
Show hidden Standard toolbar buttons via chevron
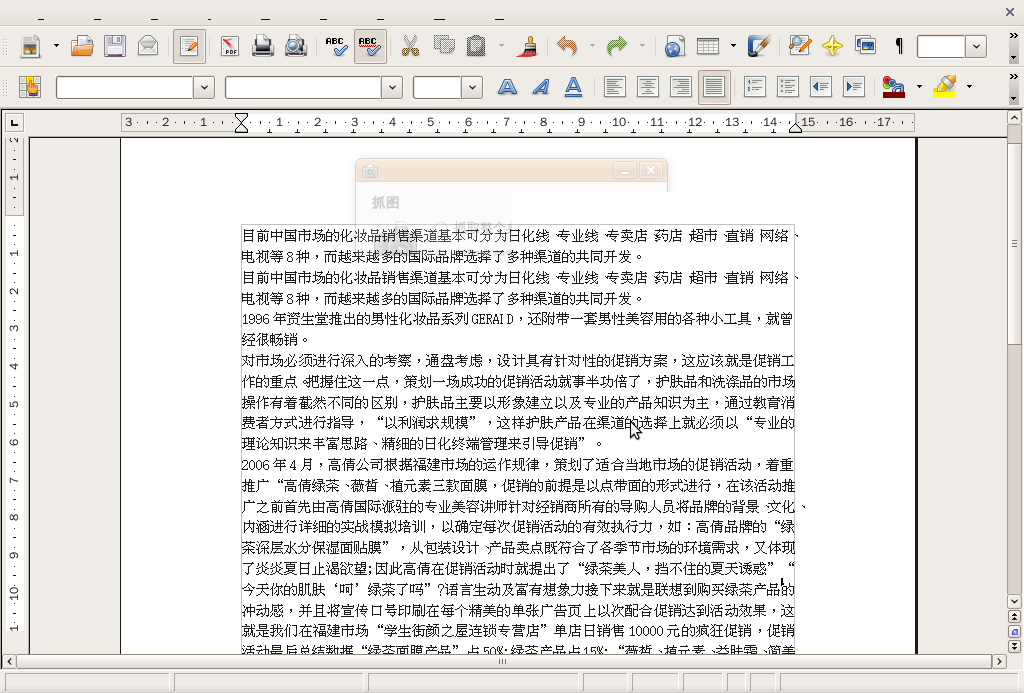[1013, 36]
